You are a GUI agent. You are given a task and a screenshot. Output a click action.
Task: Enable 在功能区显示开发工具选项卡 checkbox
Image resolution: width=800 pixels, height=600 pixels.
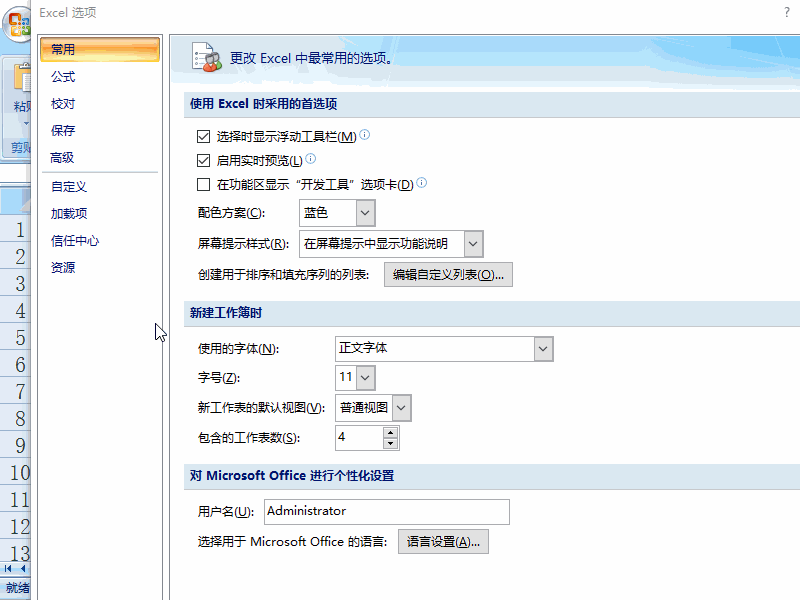point(204,184)
